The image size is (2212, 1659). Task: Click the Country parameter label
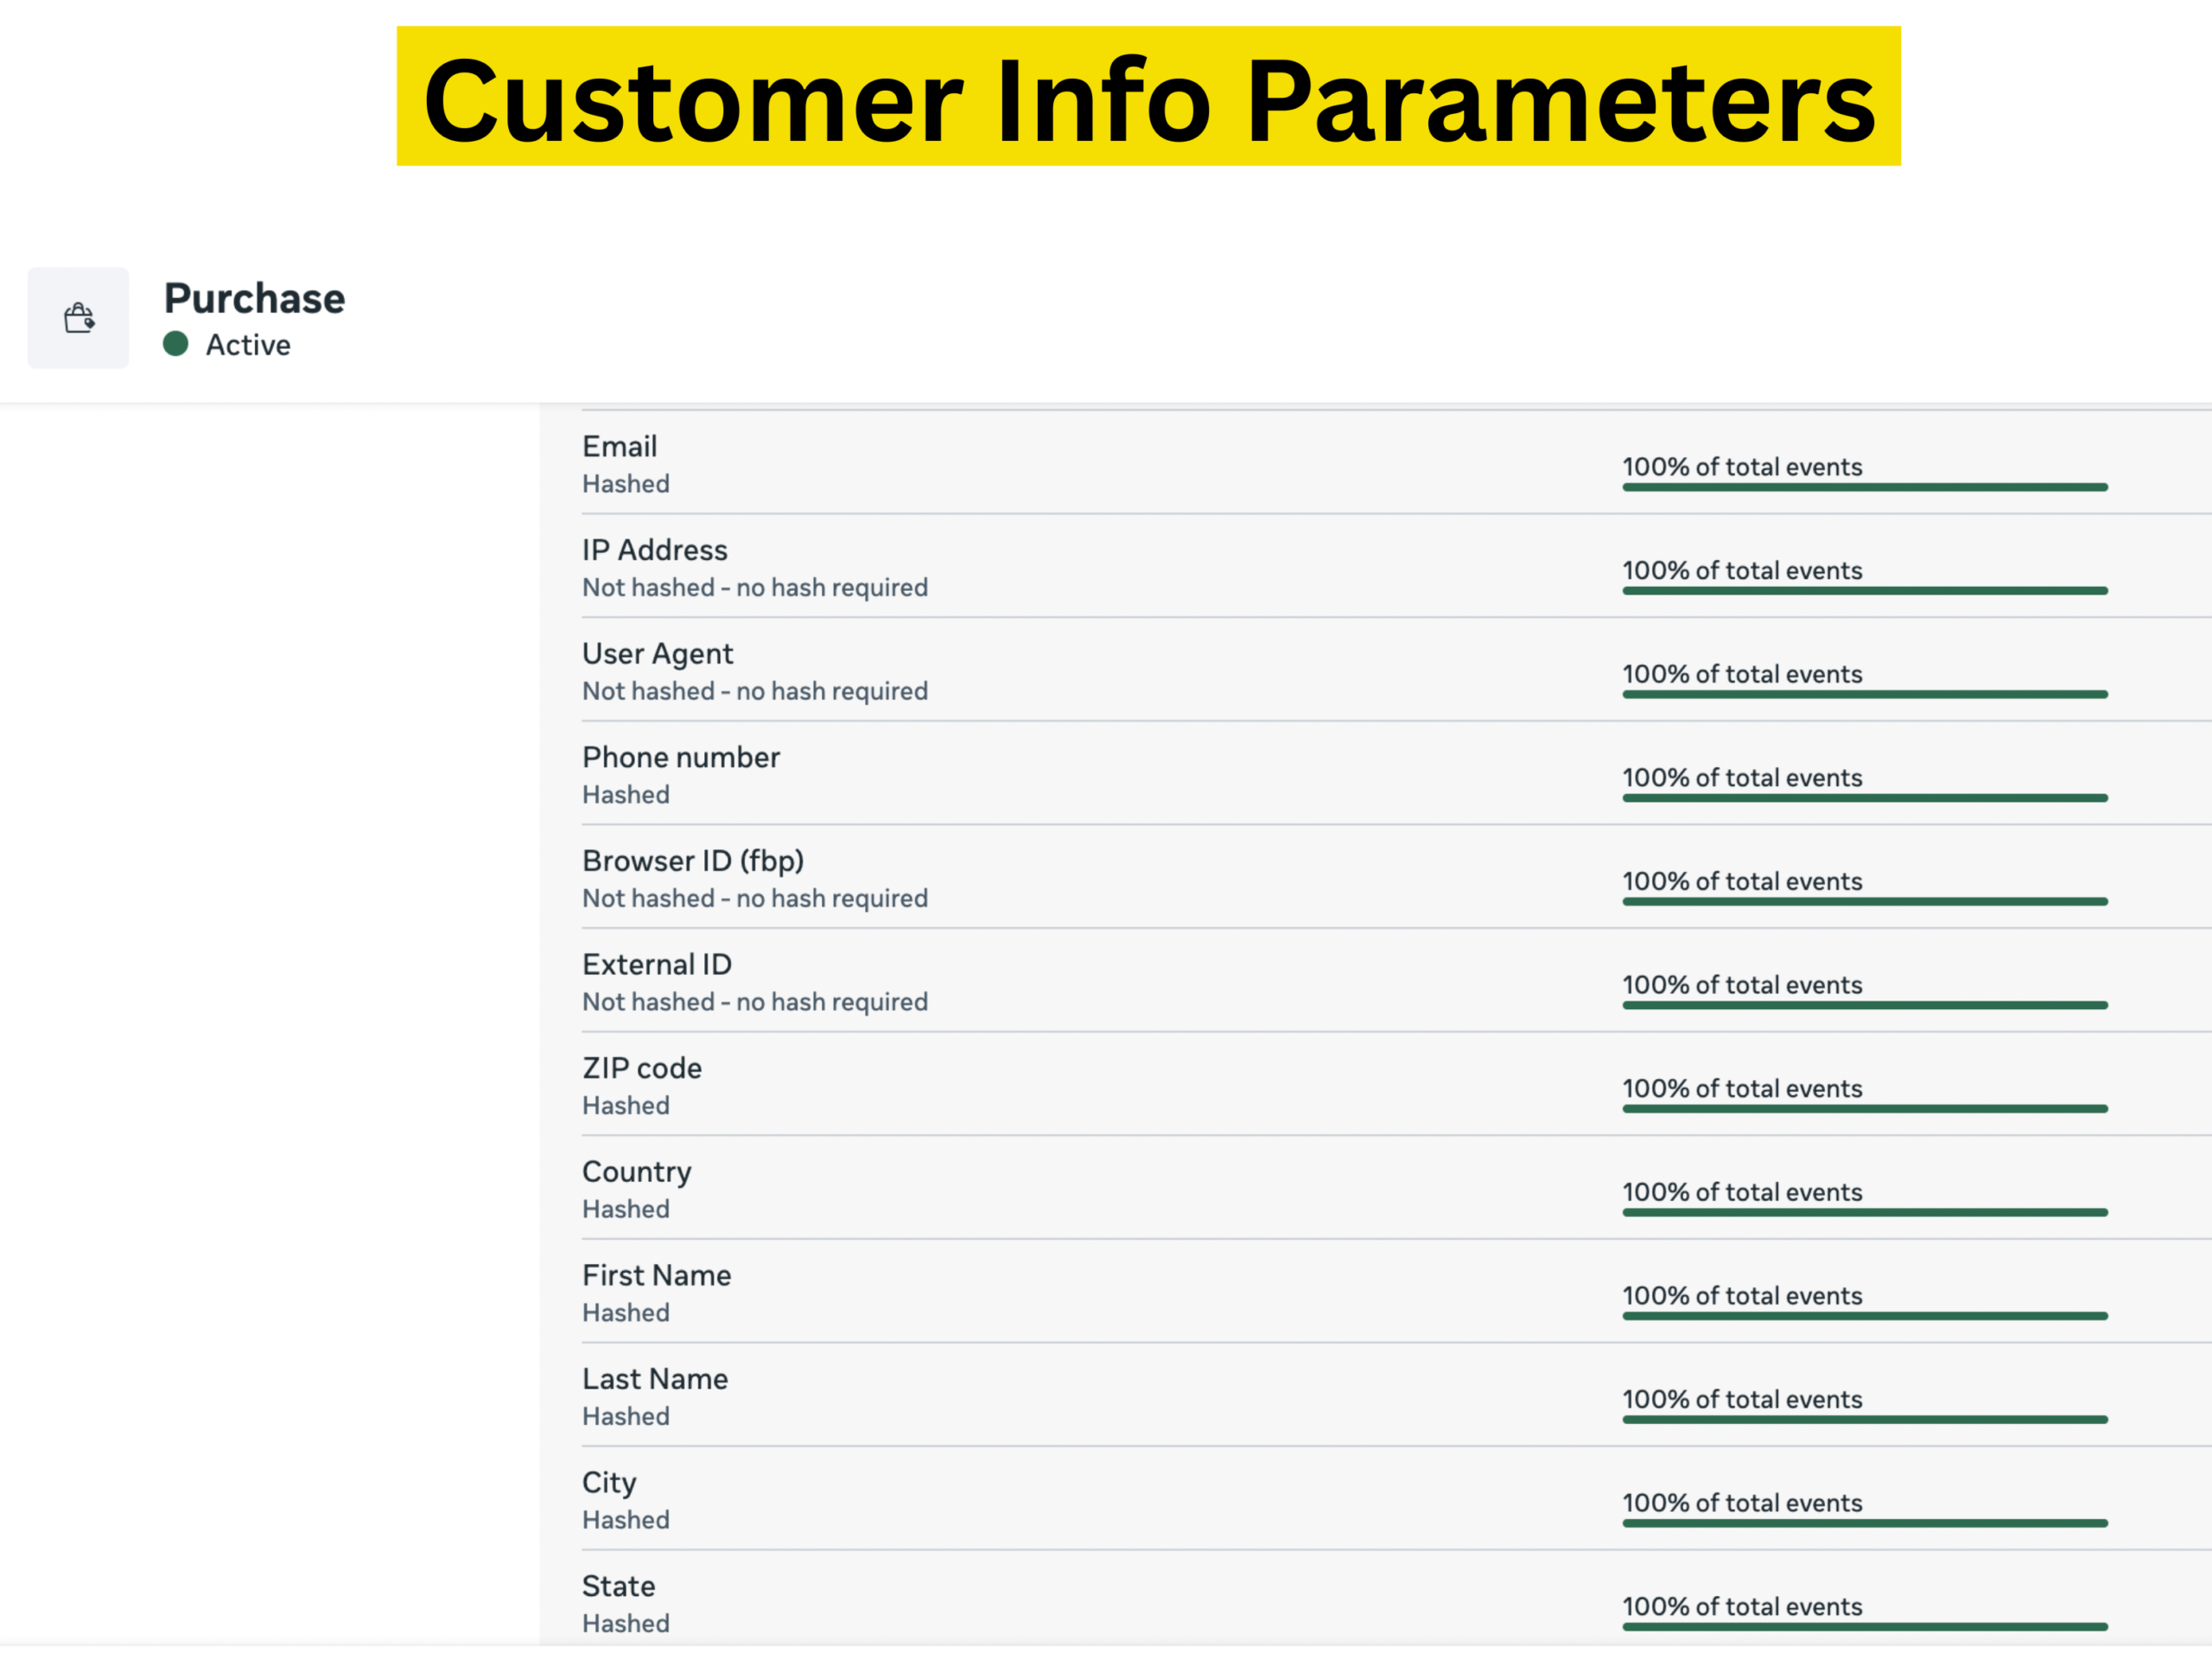click(x=636, y=1172)
